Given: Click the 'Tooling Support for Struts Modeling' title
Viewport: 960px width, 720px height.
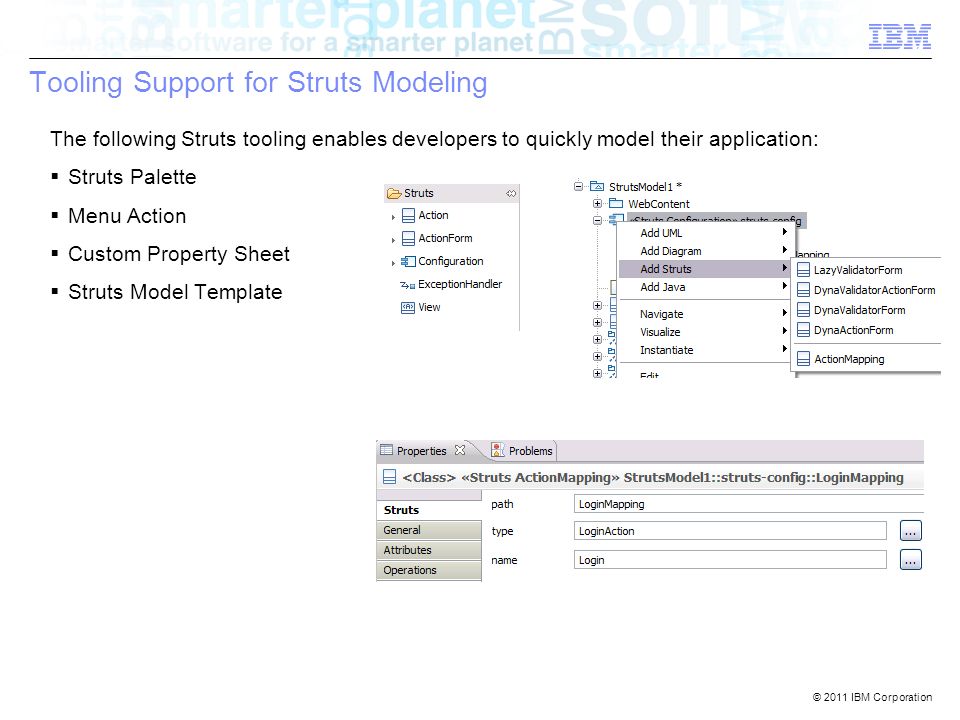Looking at the screenshot, I should 258,83.
